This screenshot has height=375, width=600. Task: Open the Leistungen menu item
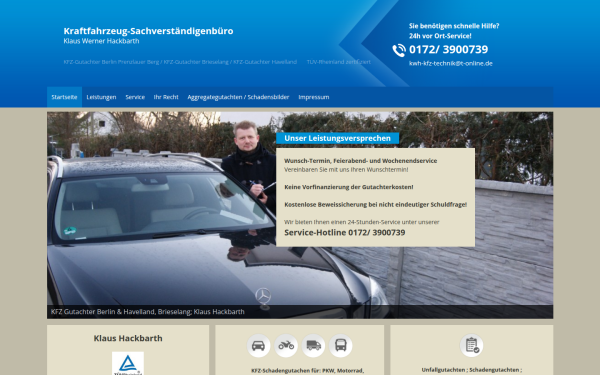point(101,97)
